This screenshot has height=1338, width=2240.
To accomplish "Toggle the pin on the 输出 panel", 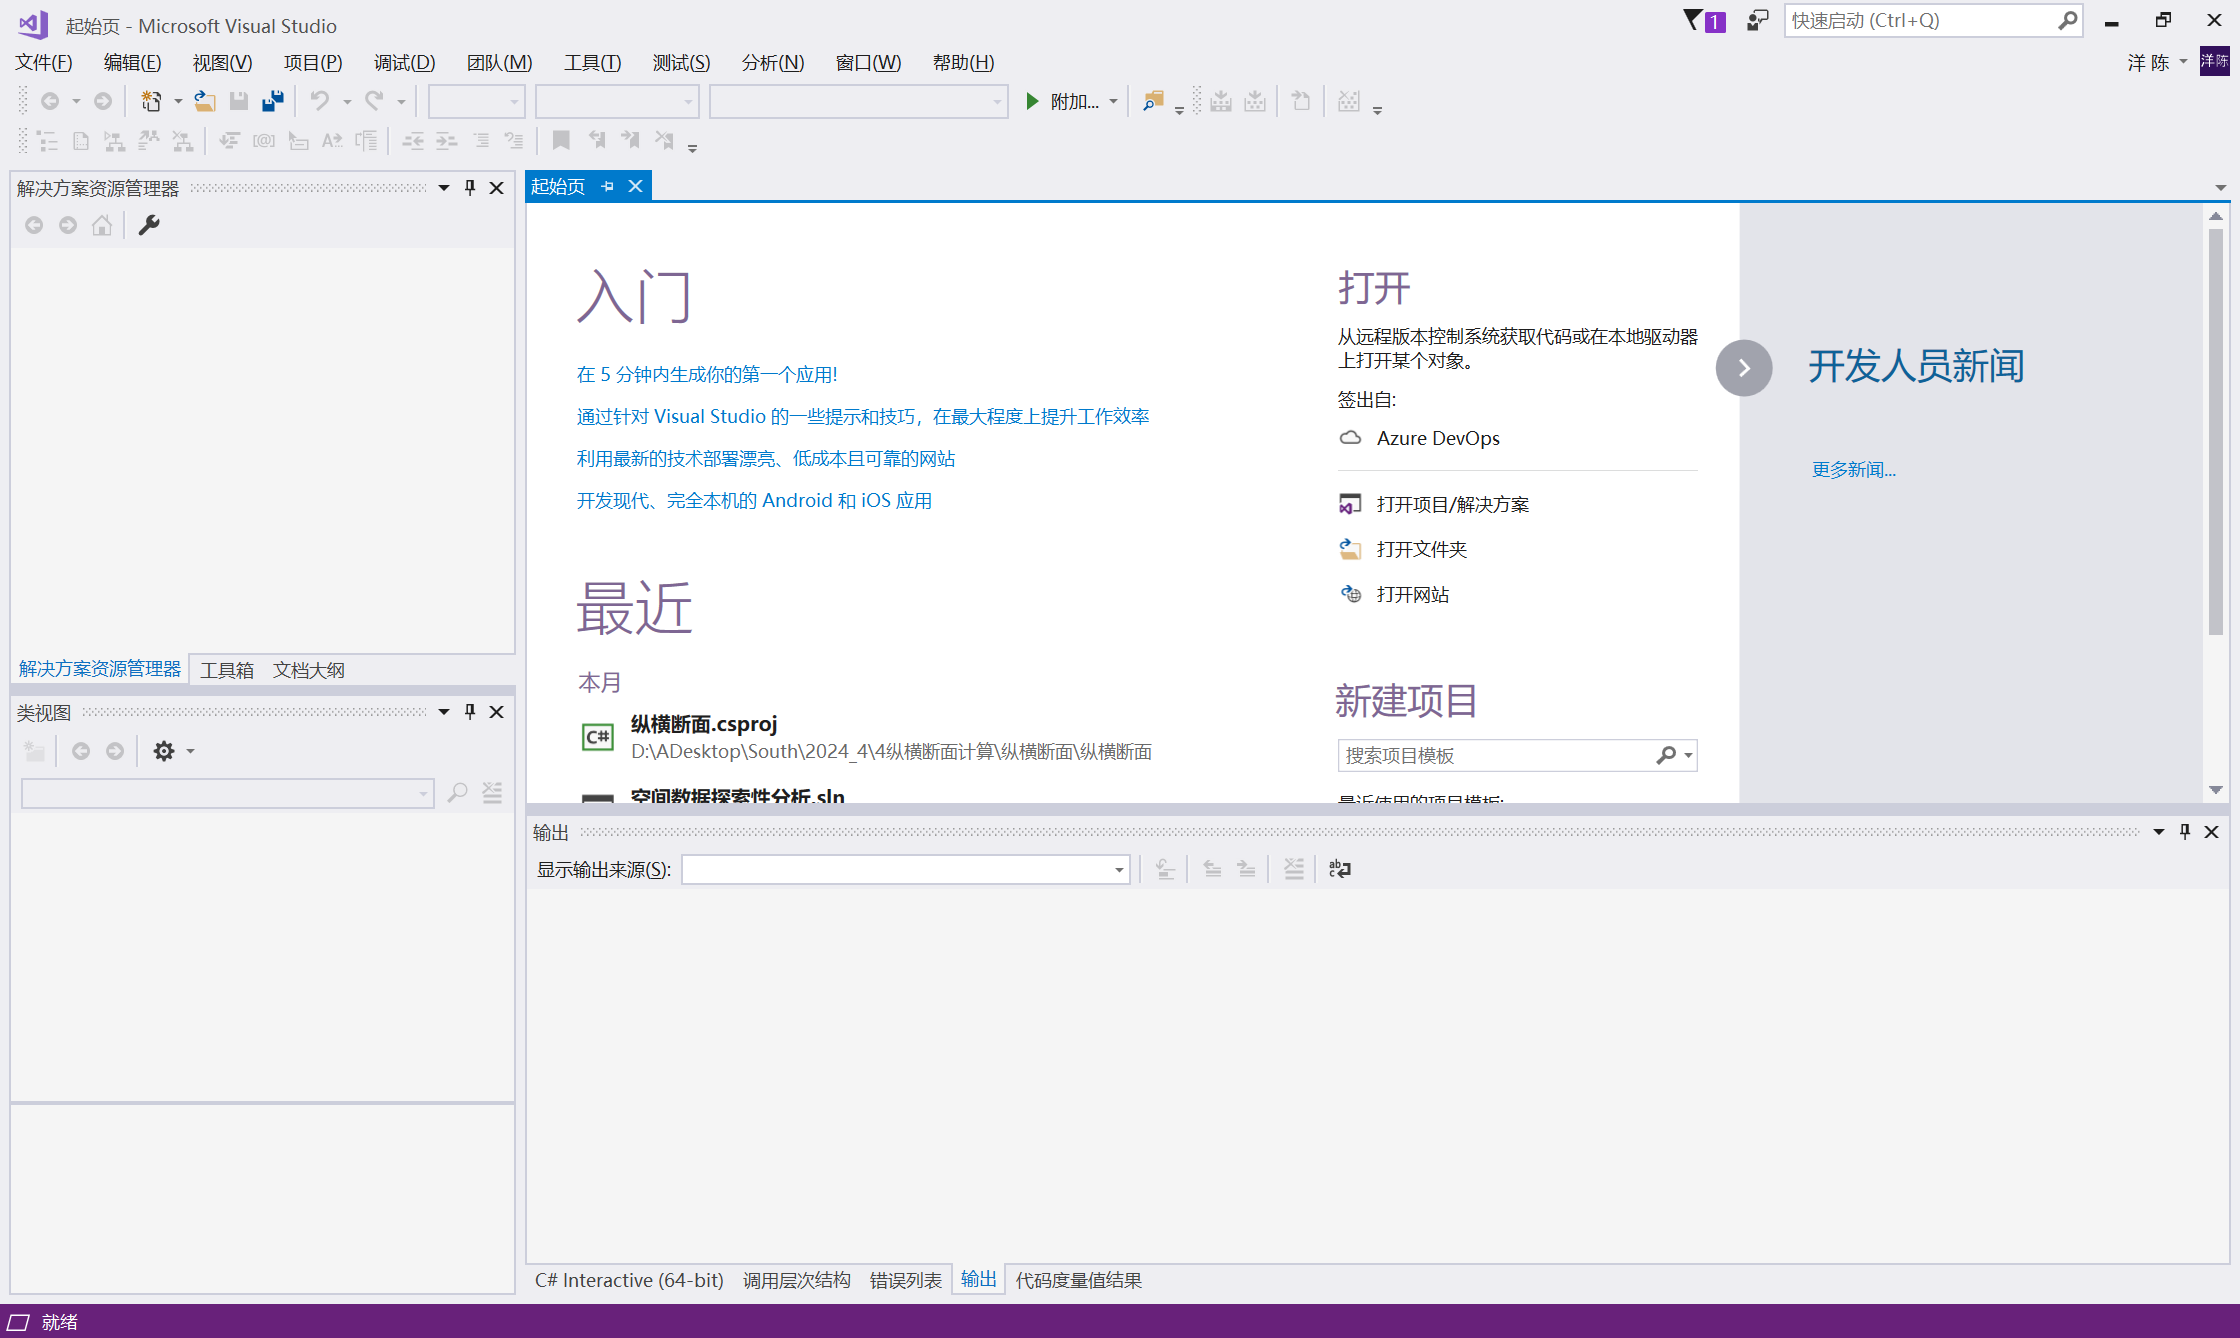I will [x=2185, y=831].
